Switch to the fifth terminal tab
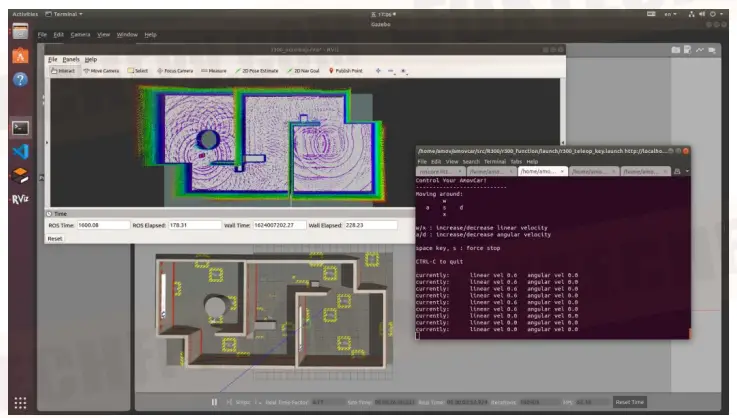This screenshot has height=418, width=737. 645,172
